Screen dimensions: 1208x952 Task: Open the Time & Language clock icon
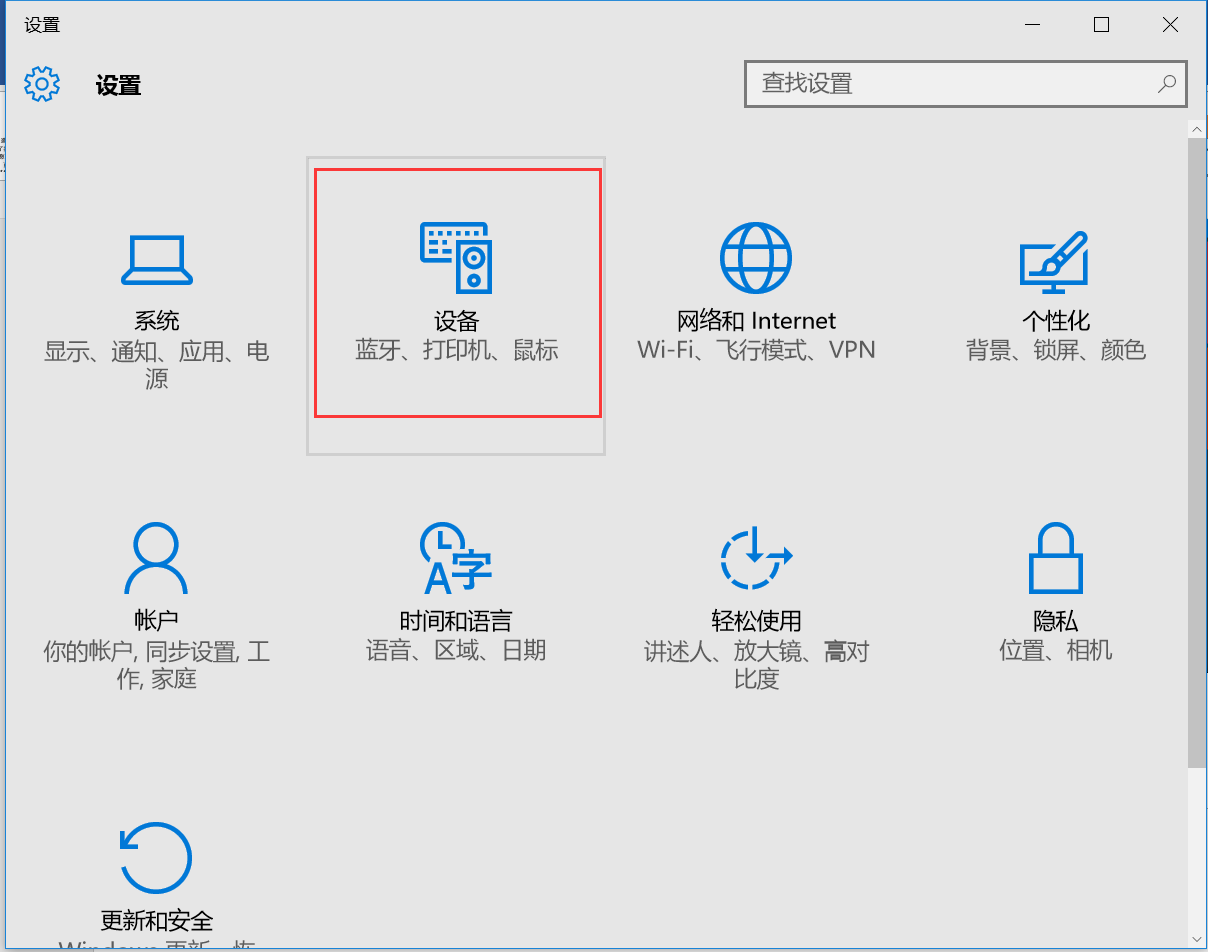(x=456, y=558)
